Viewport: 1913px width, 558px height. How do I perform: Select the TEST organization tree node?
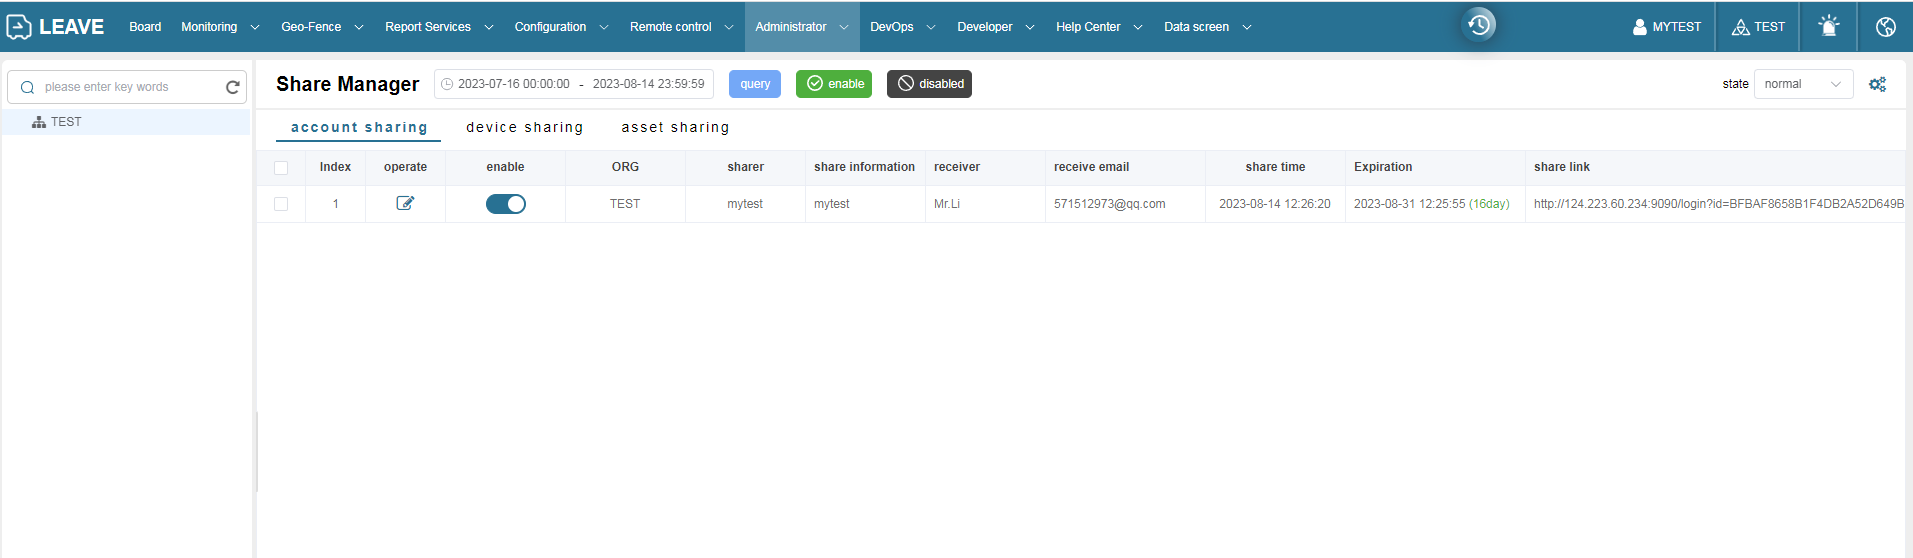66,122
